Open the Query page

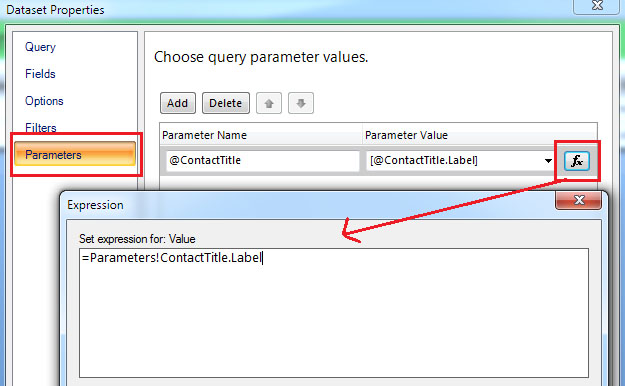[40, 47]
